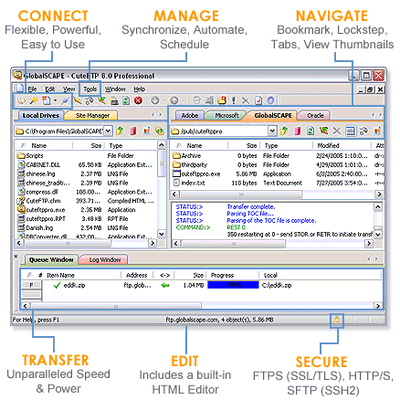The height and width of the screenshot is (410, 400).
Task: Sort remote files by Modified column
Action: (x=342, y=145)
